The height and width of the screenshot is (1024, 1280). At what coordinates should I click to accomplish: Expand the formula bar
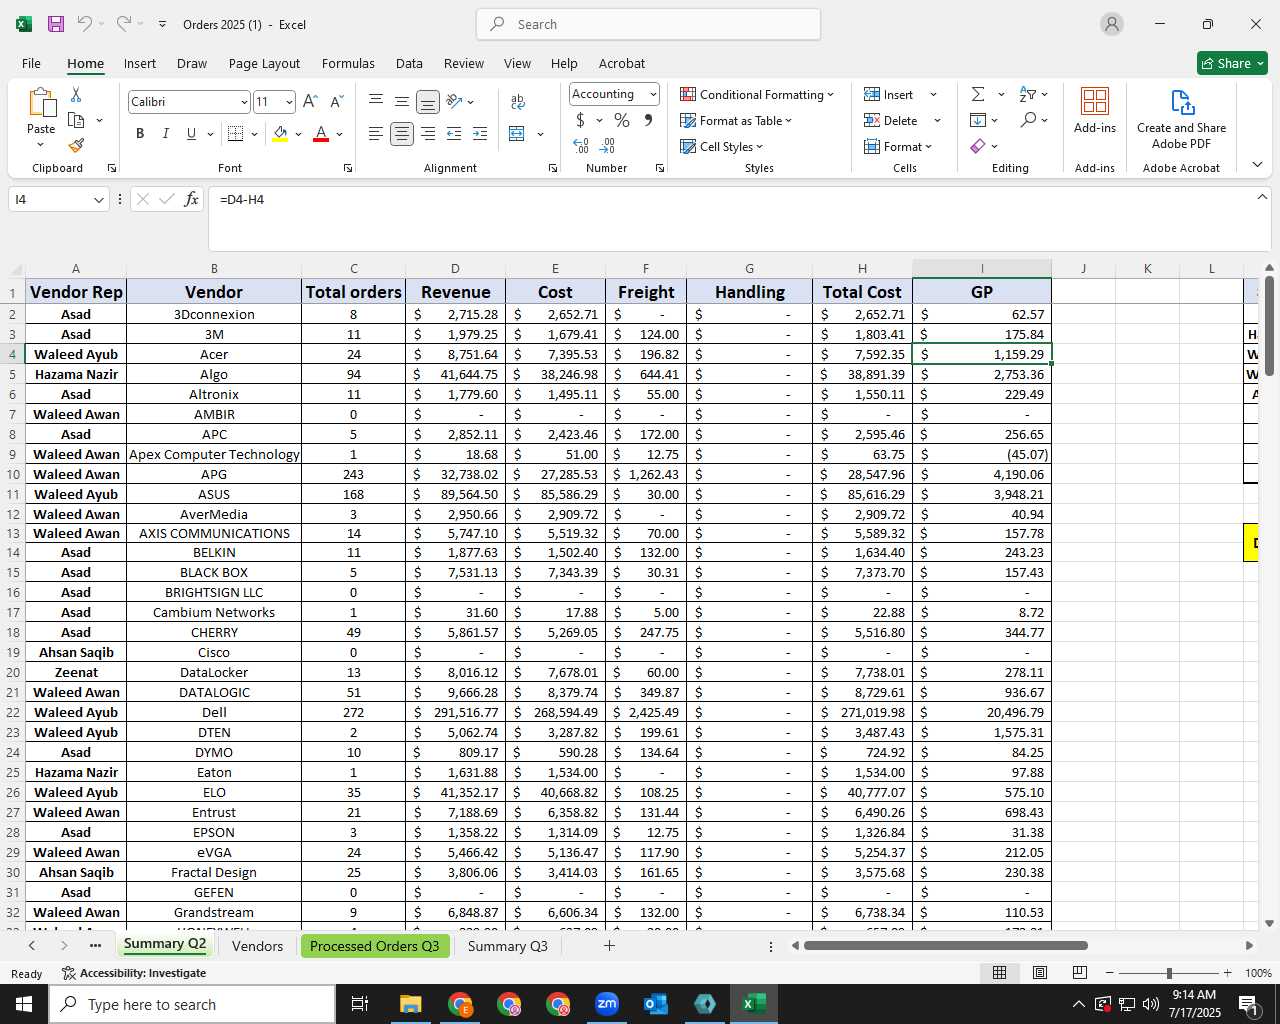(x=1262, y=197)
